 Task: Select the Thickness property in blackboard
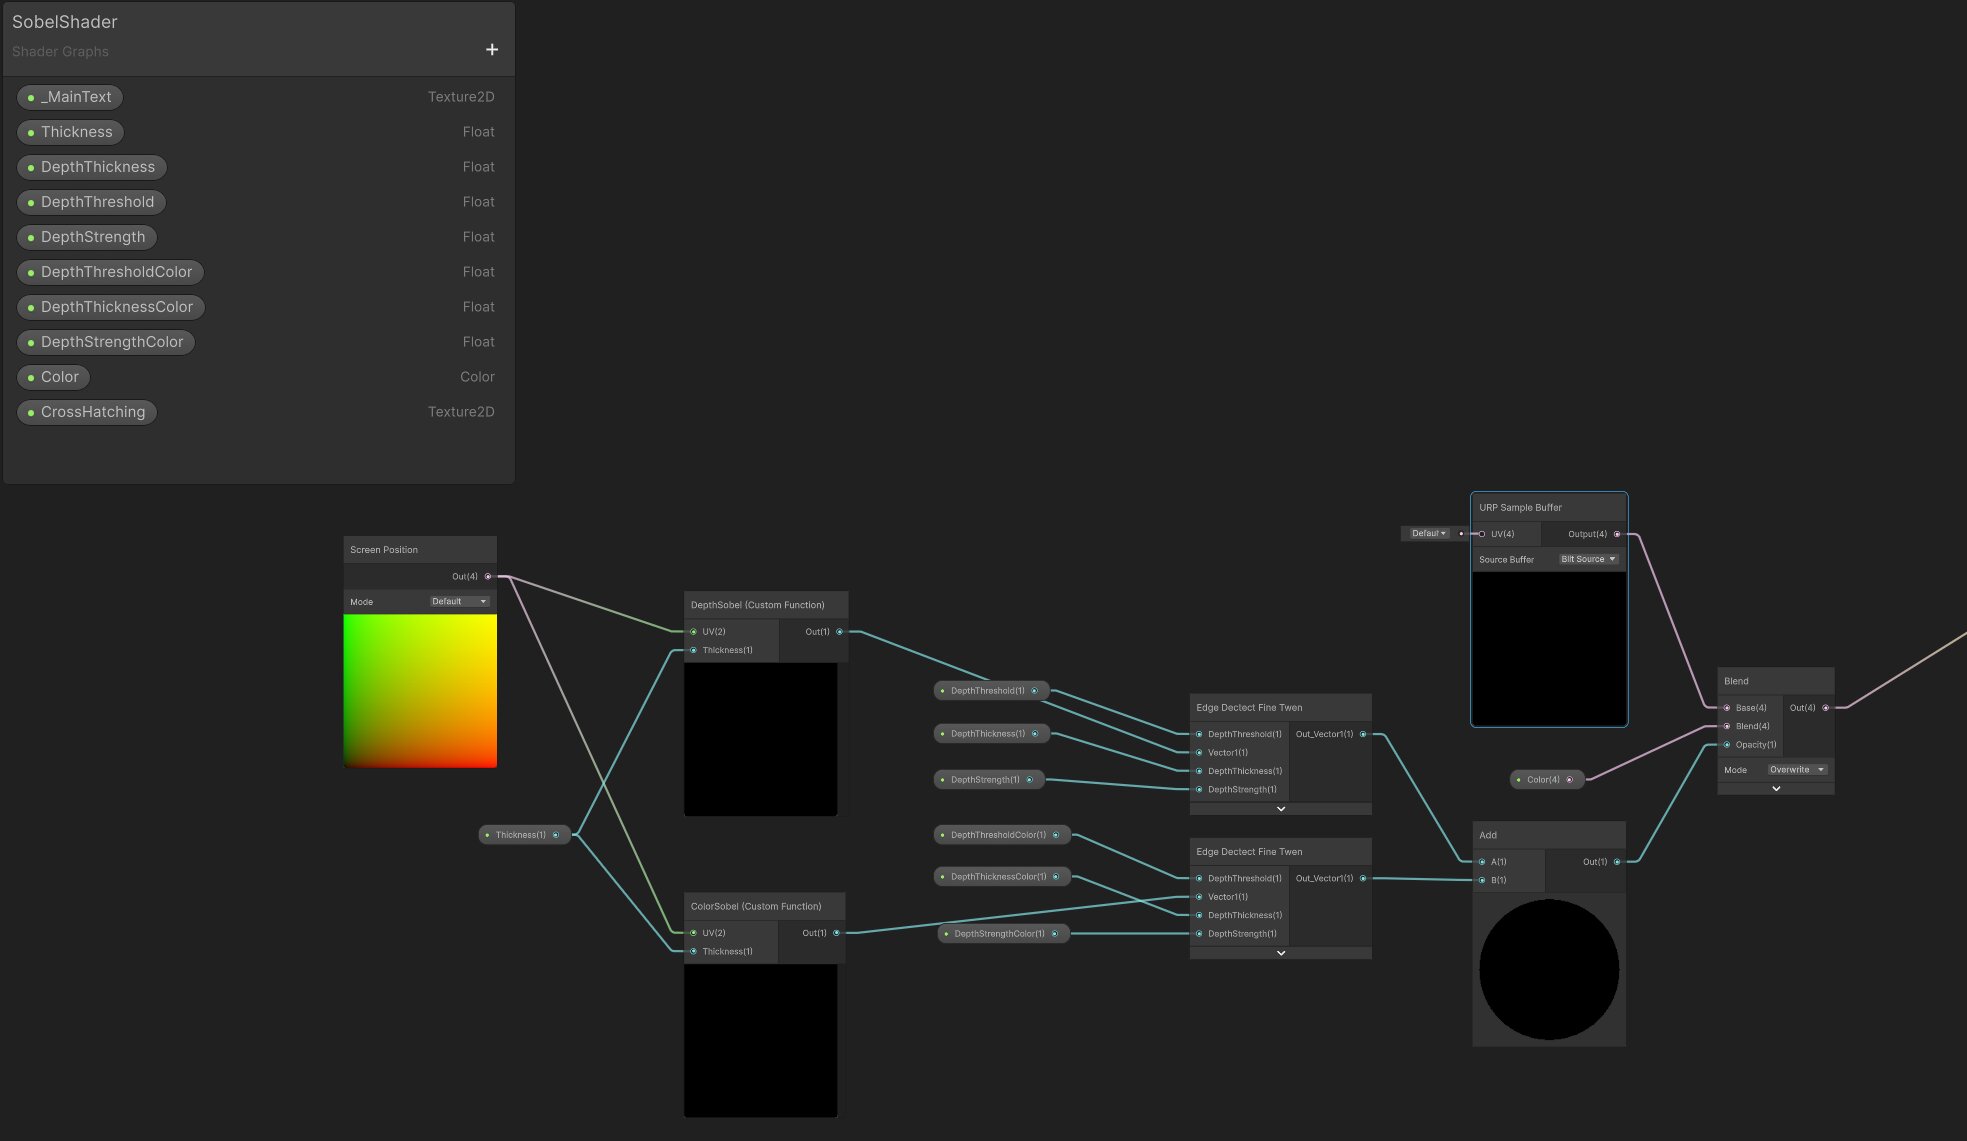70,132
